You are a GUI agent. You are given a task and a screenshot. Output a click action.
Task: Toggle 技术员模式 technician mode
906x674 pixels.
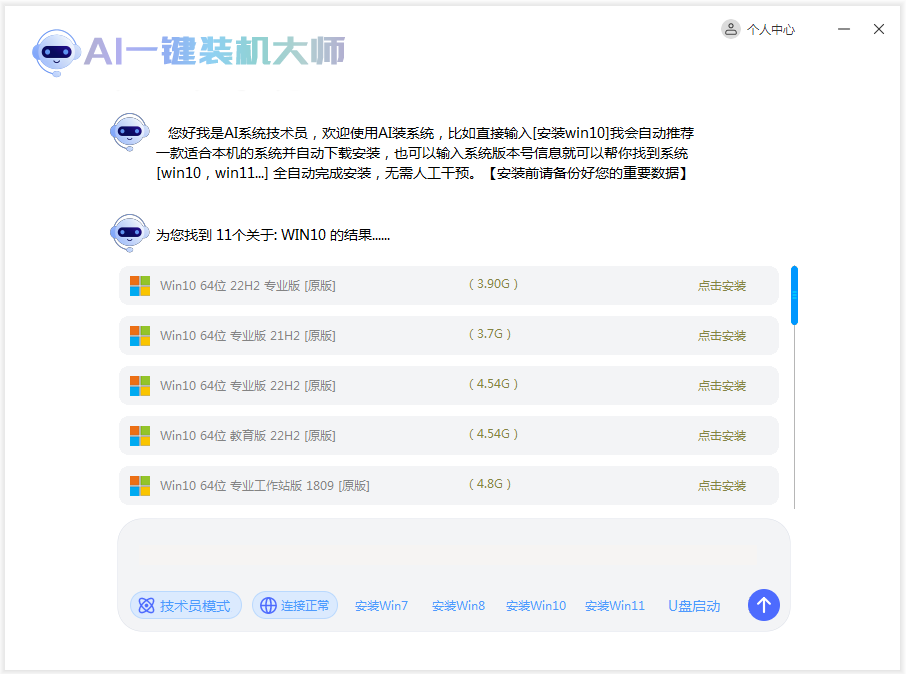pyautogui.click(x=185, y=605)
